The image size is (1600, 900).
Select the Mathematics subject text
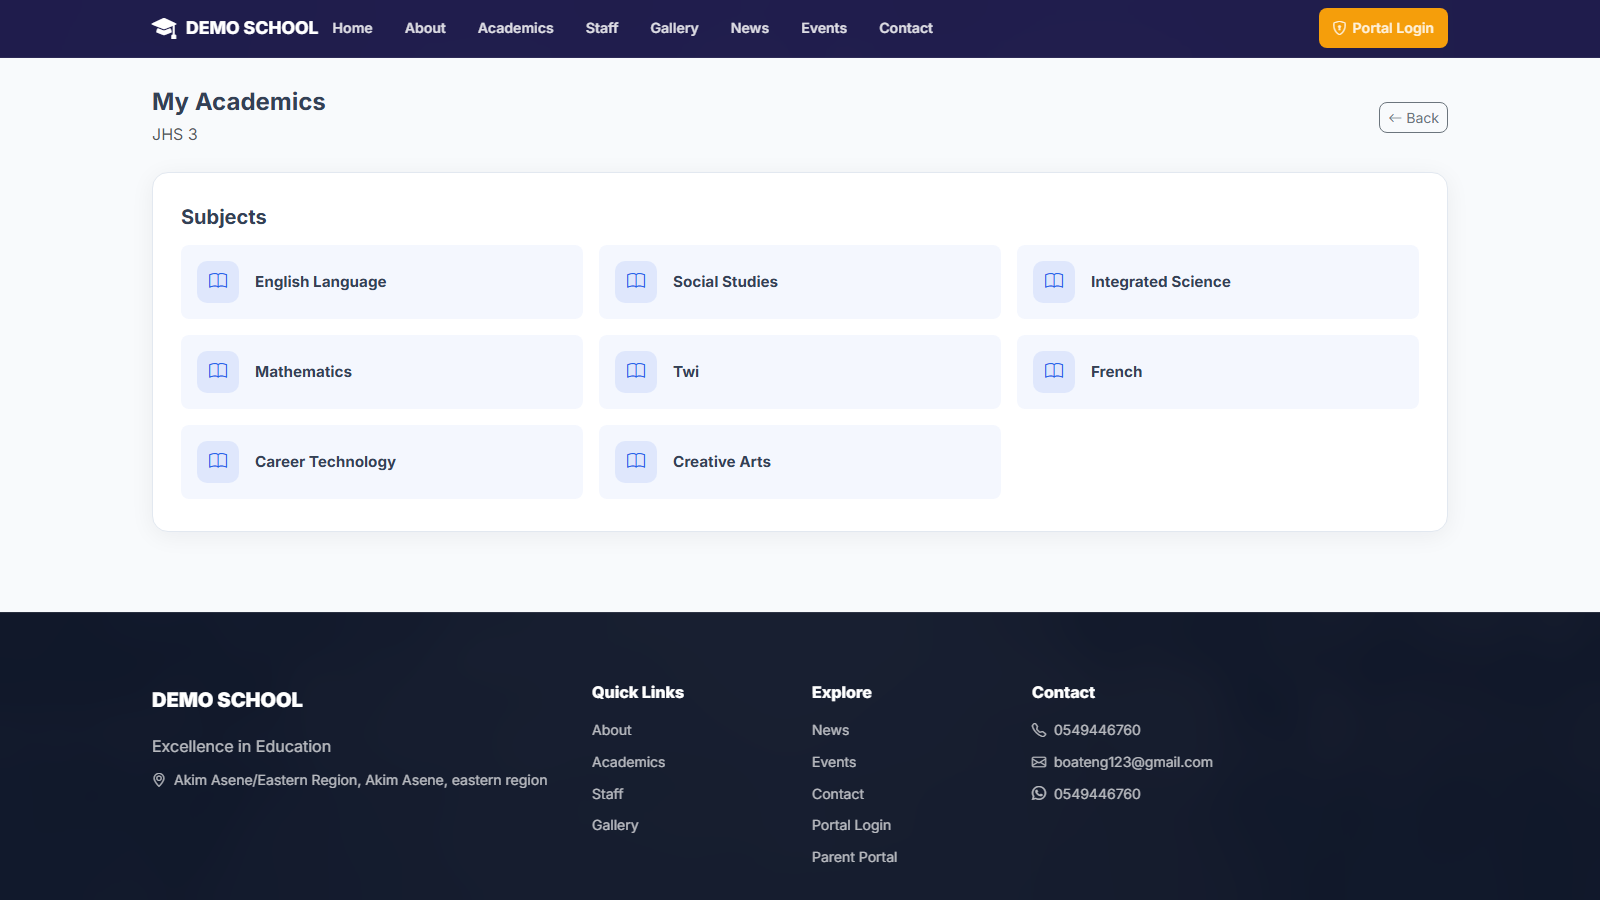(x=303, y=372)
